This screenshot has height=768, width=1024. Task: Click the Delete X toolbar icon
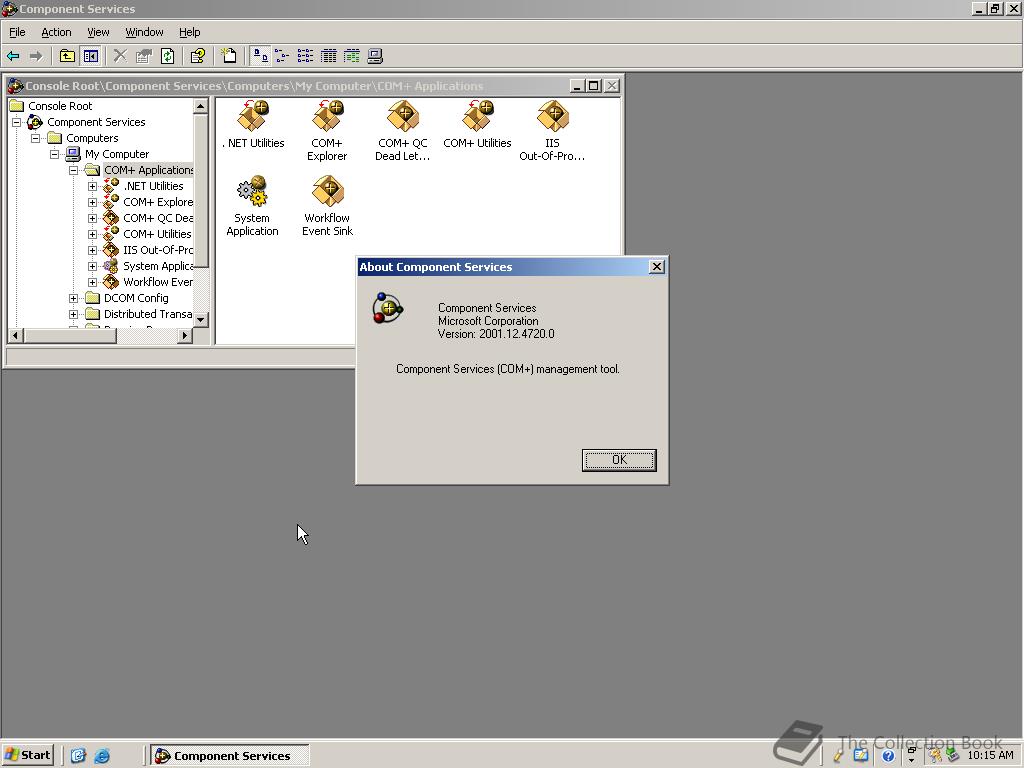tap(120, 56)
